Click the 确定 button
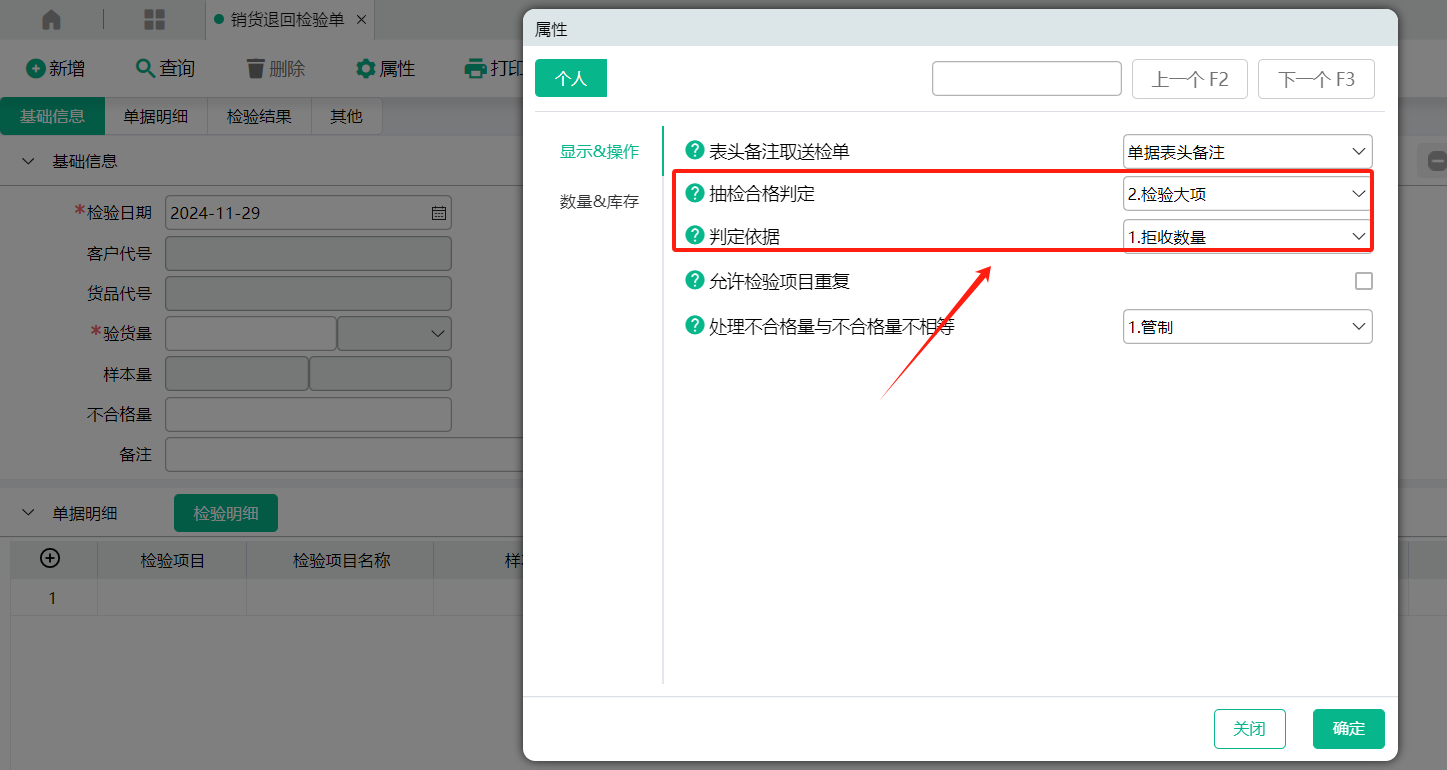The height and width of the screenshot is (770, 1447). pos(1348,729)
